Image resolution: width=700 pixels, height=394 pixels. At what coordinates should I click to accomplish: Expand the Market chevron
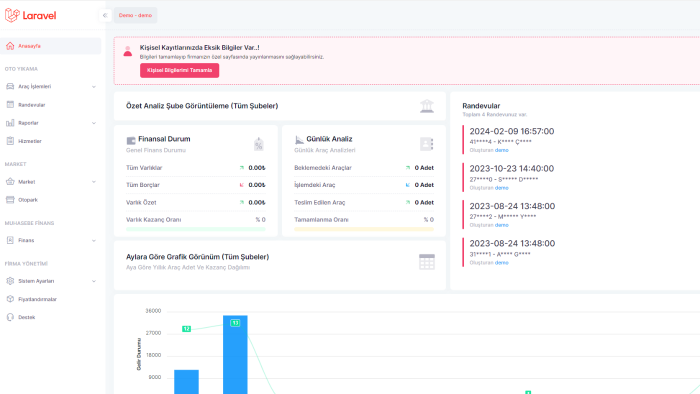(x=94, y=182)
